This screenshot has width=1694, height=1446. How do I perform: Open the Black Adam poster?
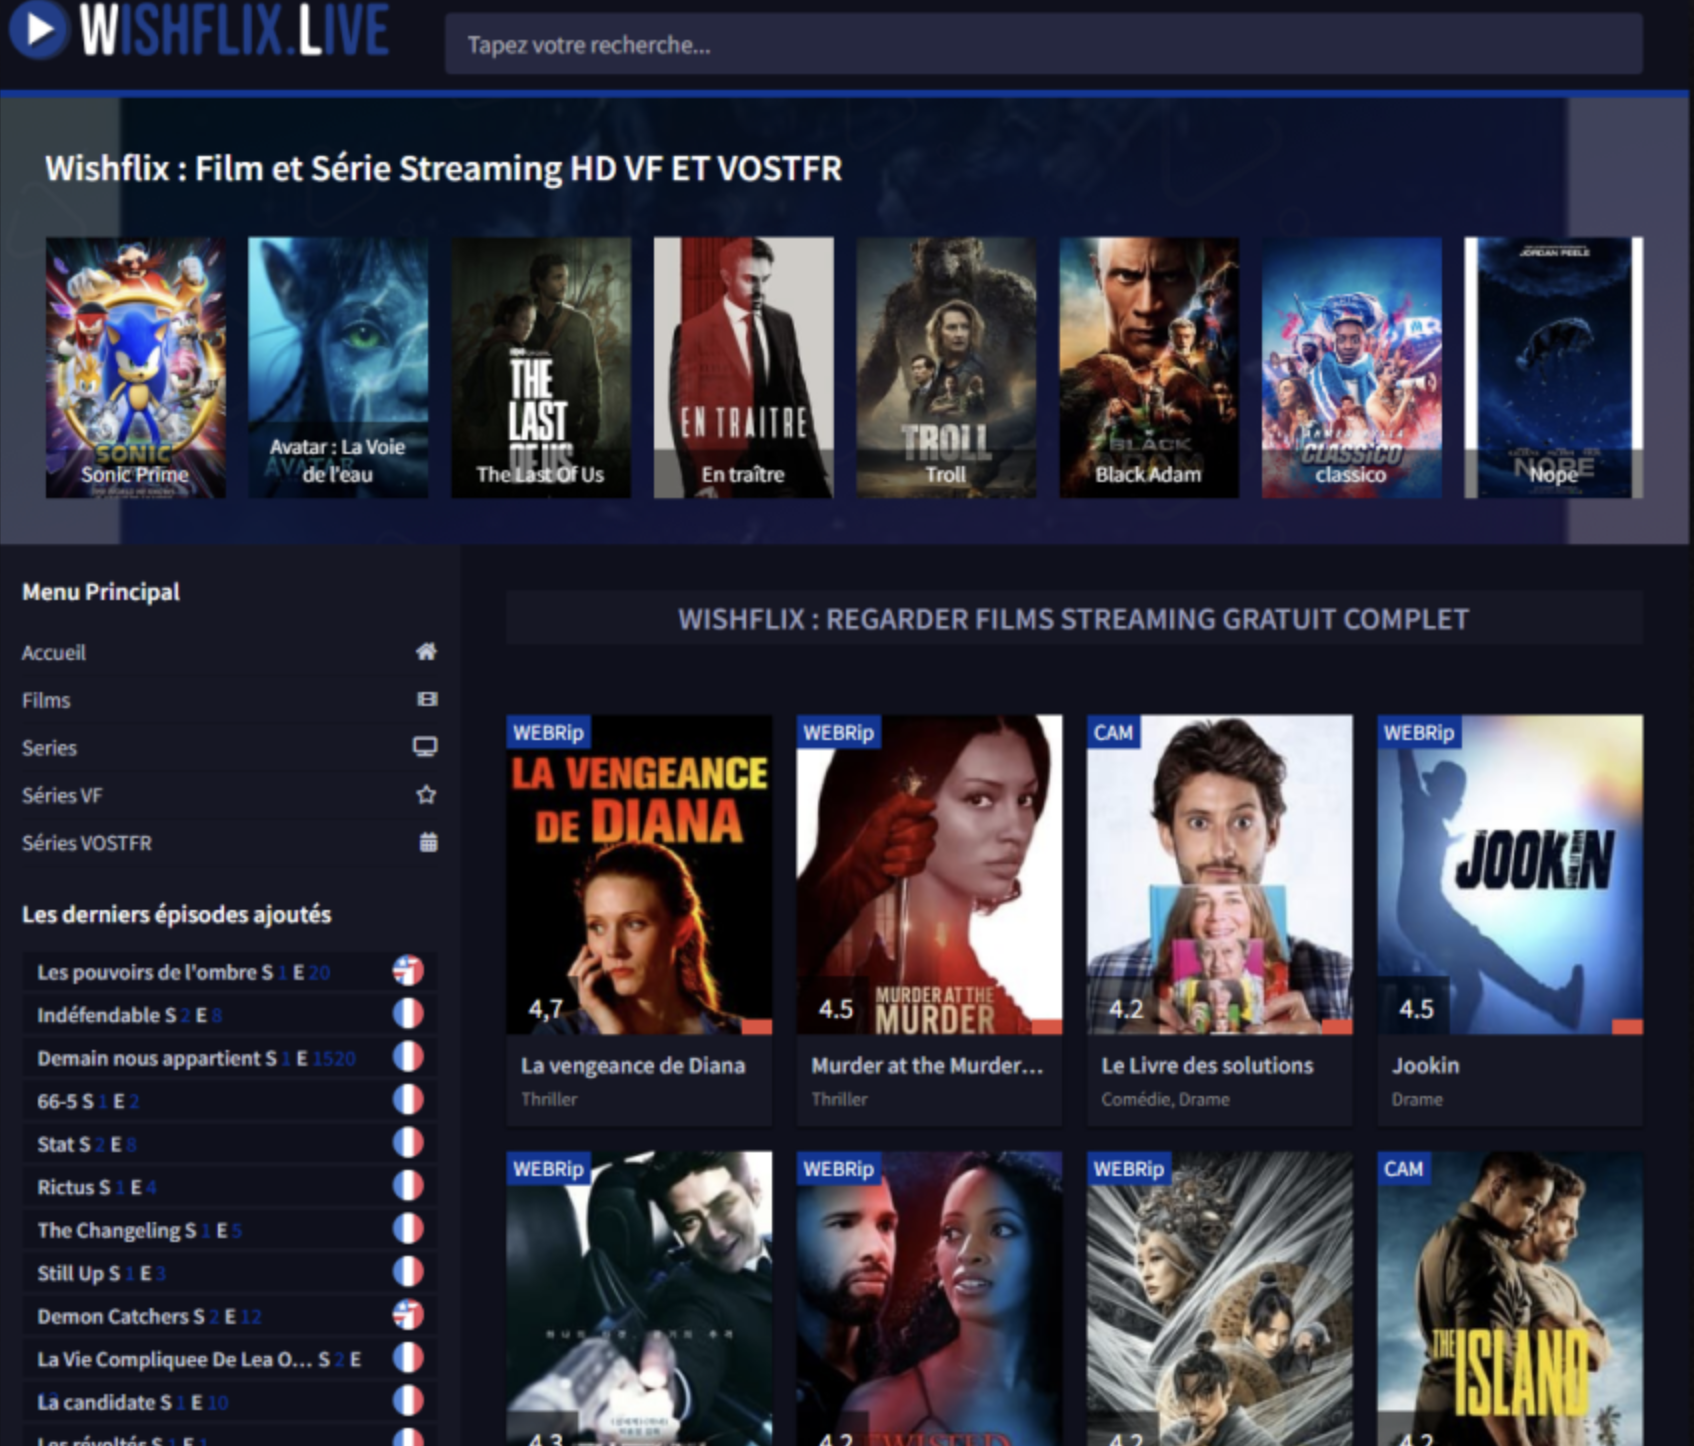[x=1149, y=367]
